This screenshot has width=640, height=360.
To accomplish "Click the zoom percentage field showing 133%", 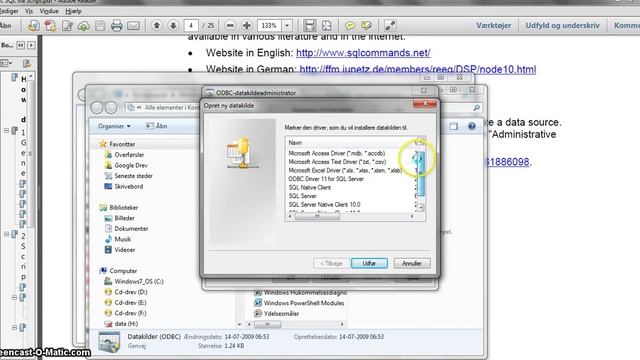I will 269,25.
